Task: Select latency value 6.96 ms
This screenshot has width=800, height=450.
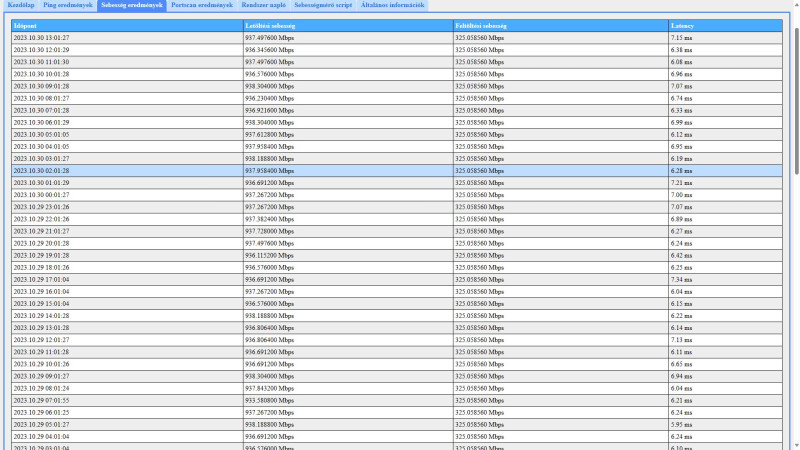Action: (x=682, y=74)
